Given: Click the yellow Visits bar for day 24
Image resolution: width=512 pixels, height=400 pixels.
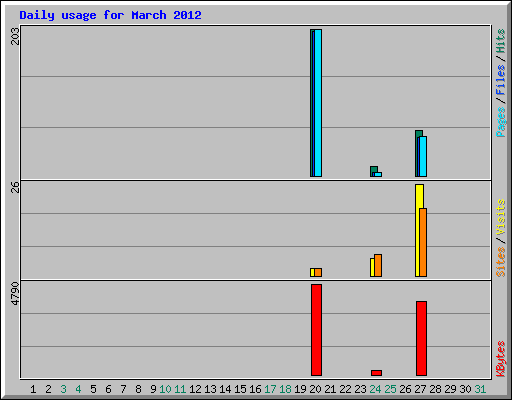Looking at the screenshot, I should coord(372,267).
